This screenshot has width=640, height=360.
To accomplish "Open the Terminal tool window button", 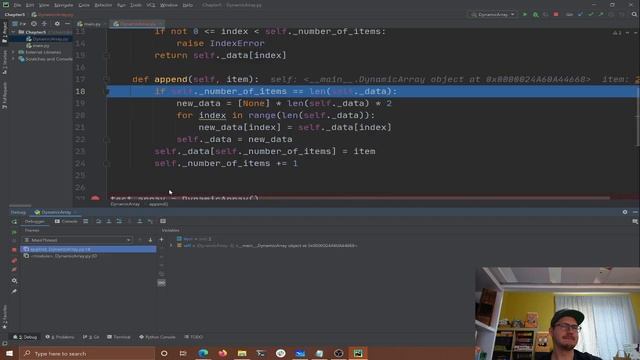I will pos(119,337).
